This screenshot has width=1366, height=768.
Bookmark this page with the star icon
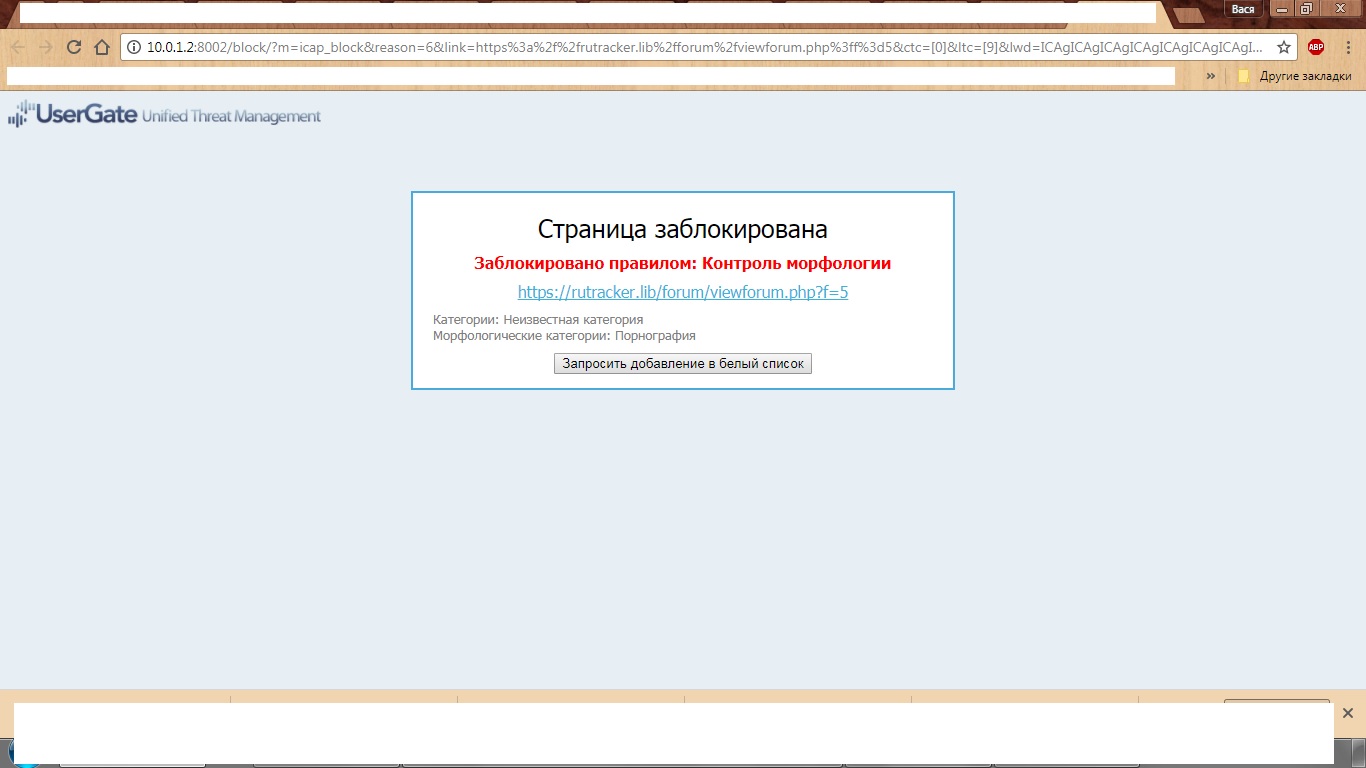point(1284,47)
